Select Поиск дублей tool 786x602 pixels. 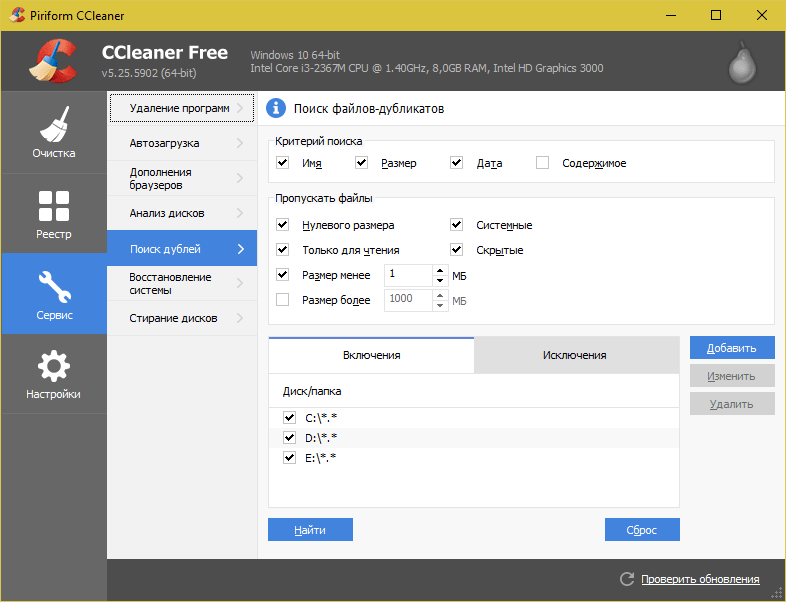point(182,248)
